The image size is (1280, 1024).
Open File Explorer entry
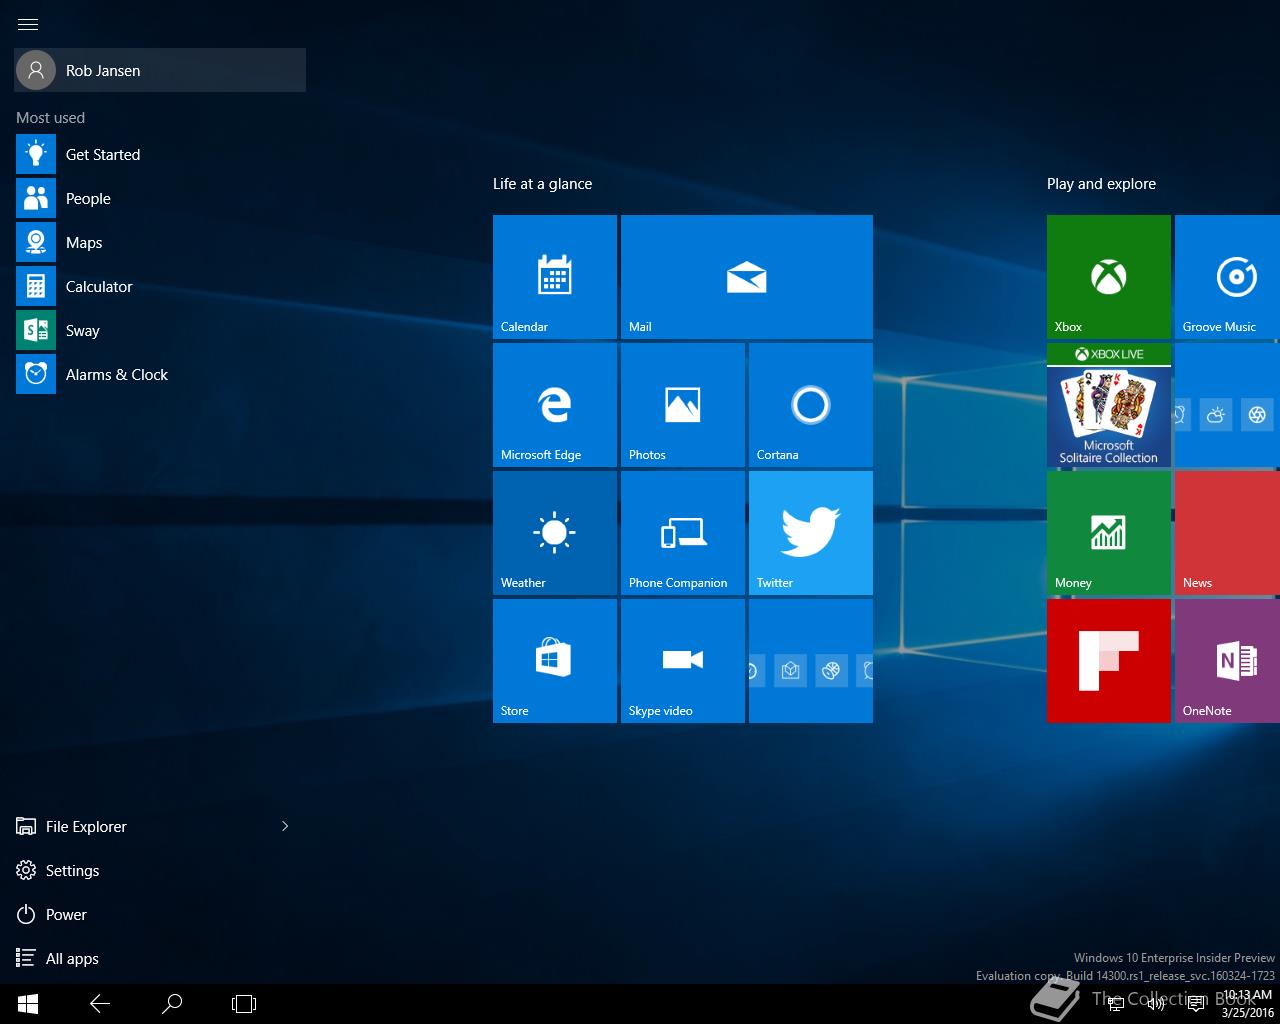(x=140, y=826)
